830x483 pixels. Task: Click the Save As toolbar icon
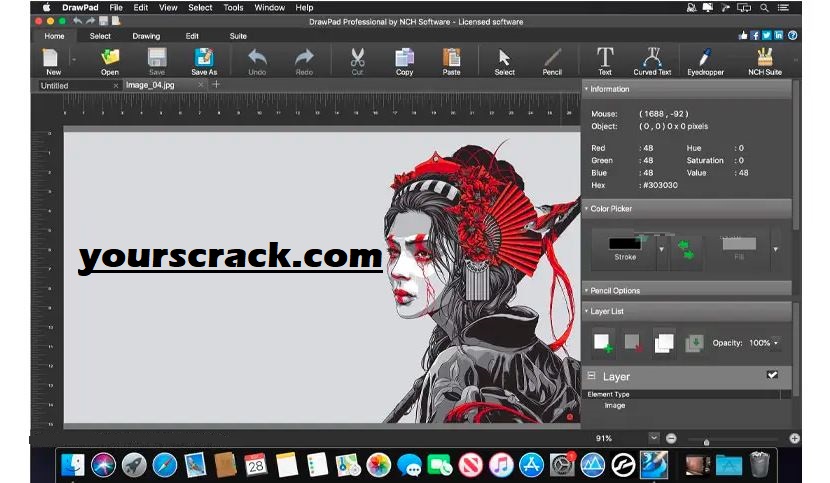(x=204, y=61)
